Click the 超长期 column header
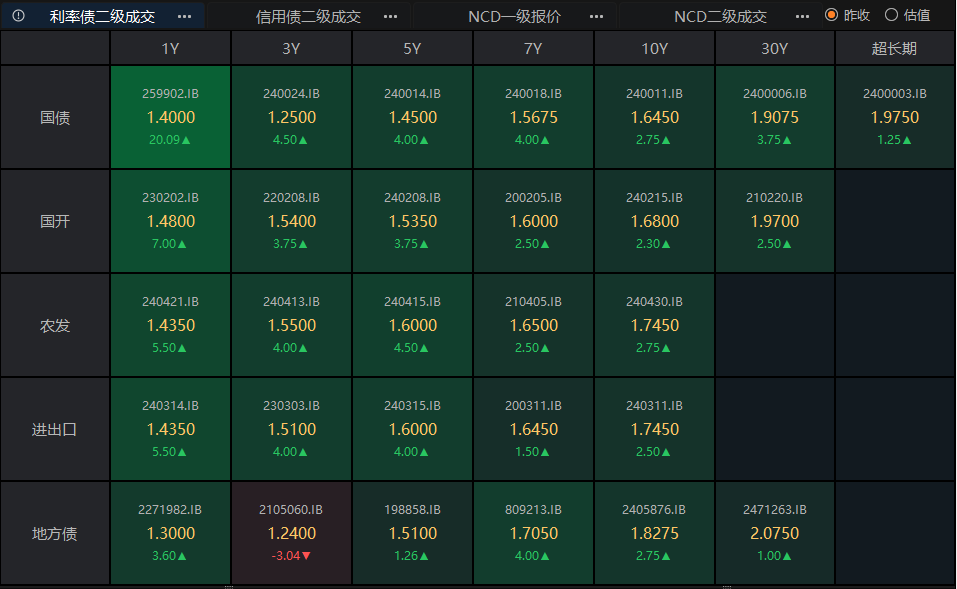Viewport: 957px width, 589px height. pos(894,48)
